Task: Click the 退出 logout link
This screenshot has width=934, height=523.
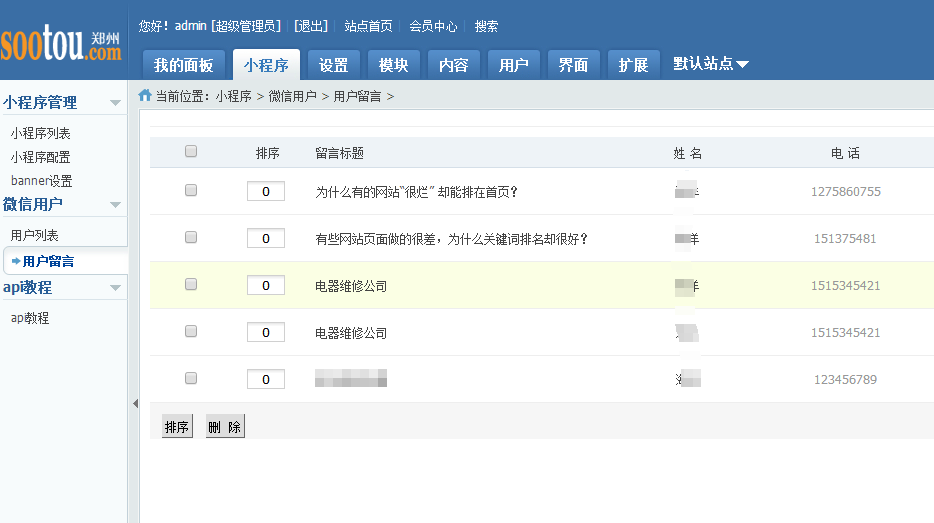Action: (311, 26)
